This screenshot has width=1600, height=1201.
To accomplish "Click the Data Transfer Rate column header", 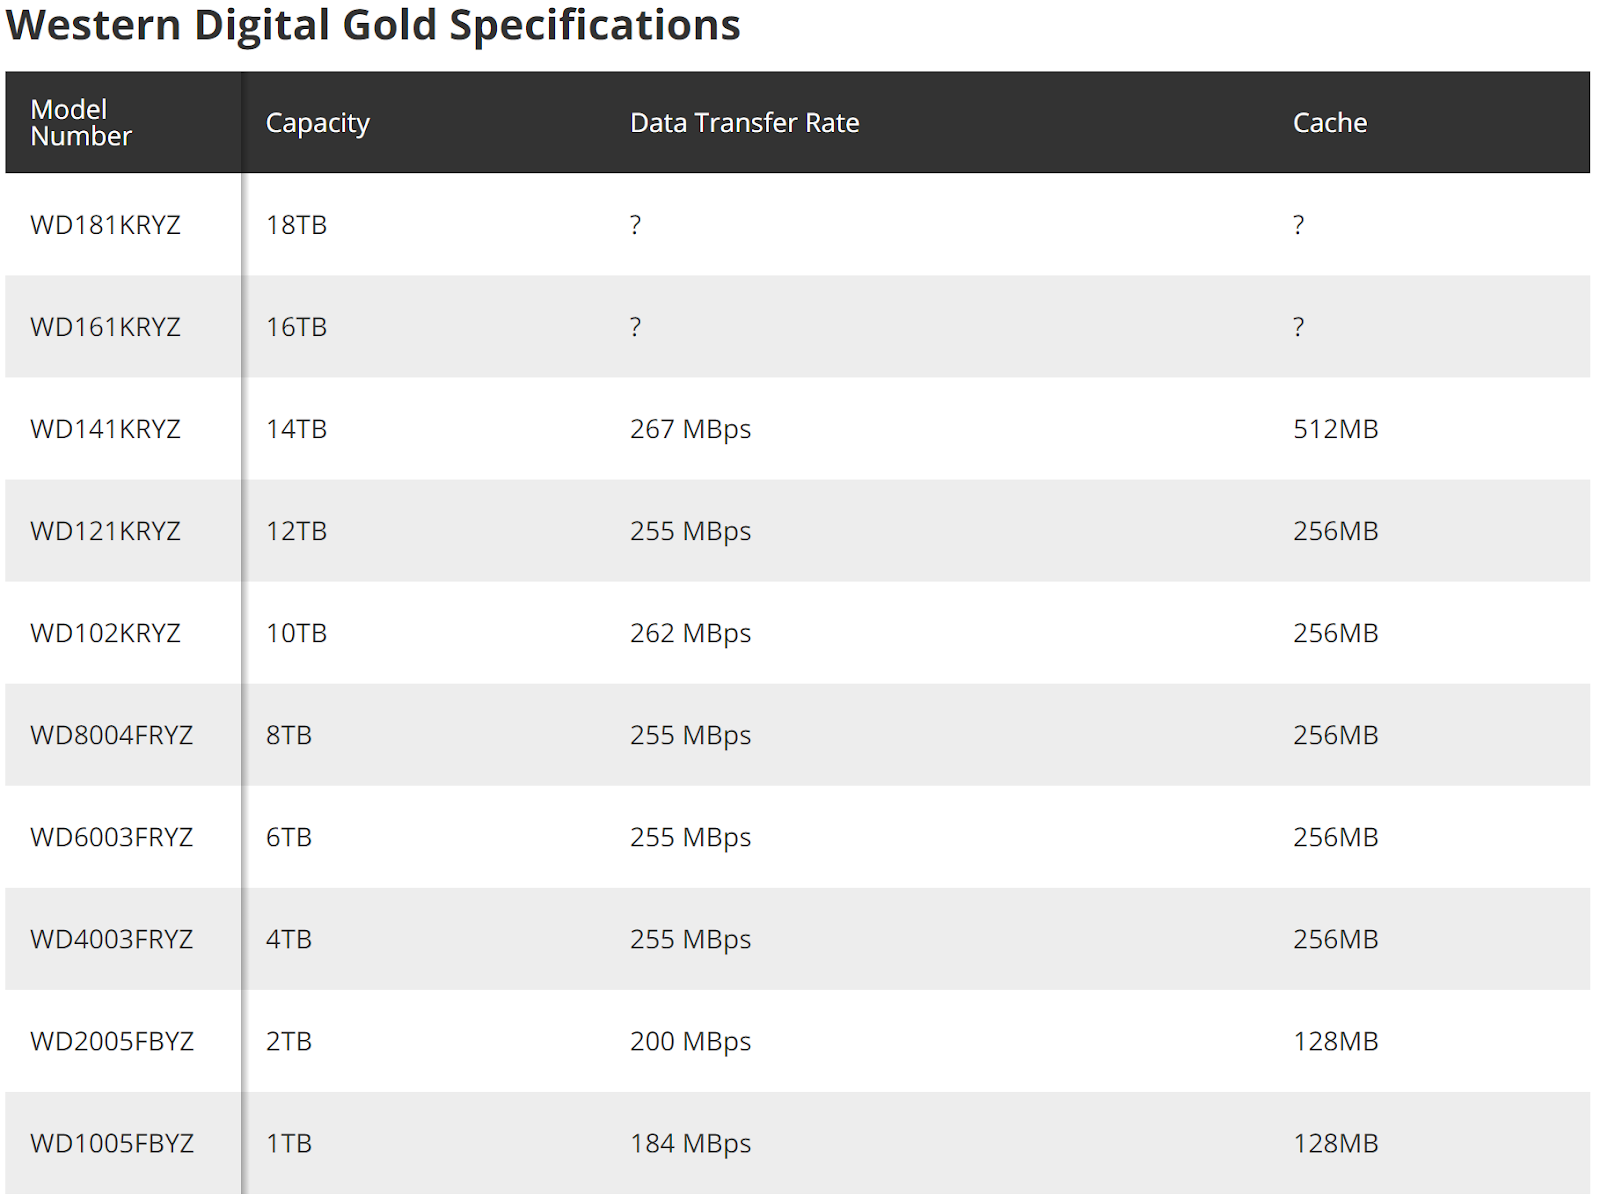I will [x=744, y=123].
